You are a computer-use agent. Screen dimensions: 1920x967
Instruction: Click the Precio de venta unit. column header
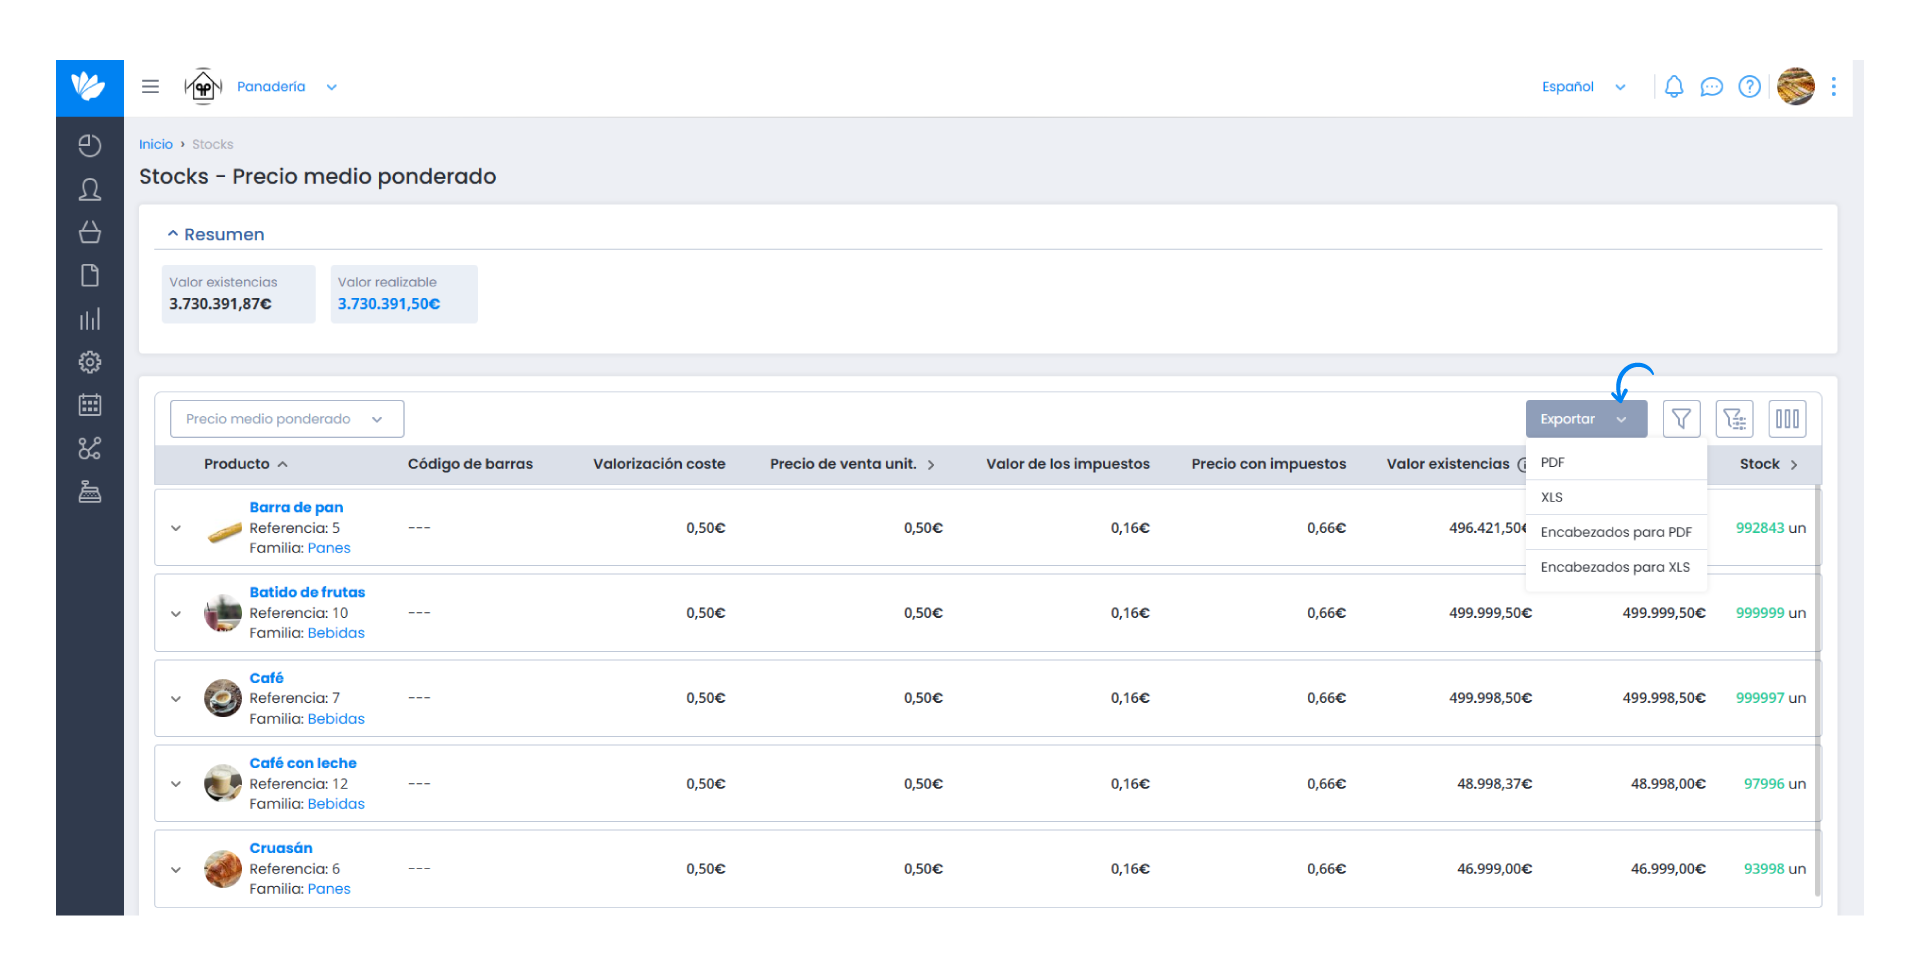(852, 464)
